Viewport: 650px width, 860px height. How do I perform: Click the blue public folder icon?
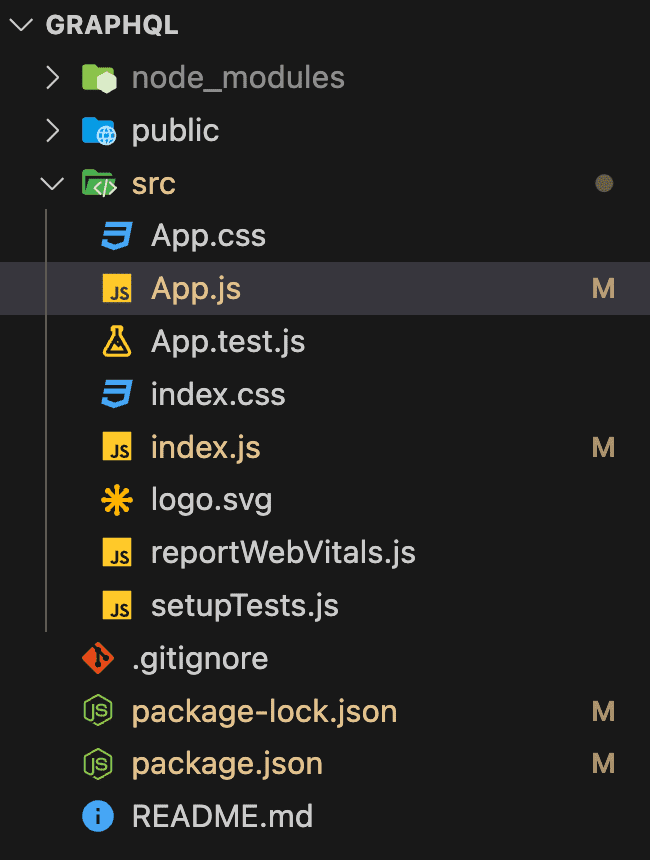point(98,131)
